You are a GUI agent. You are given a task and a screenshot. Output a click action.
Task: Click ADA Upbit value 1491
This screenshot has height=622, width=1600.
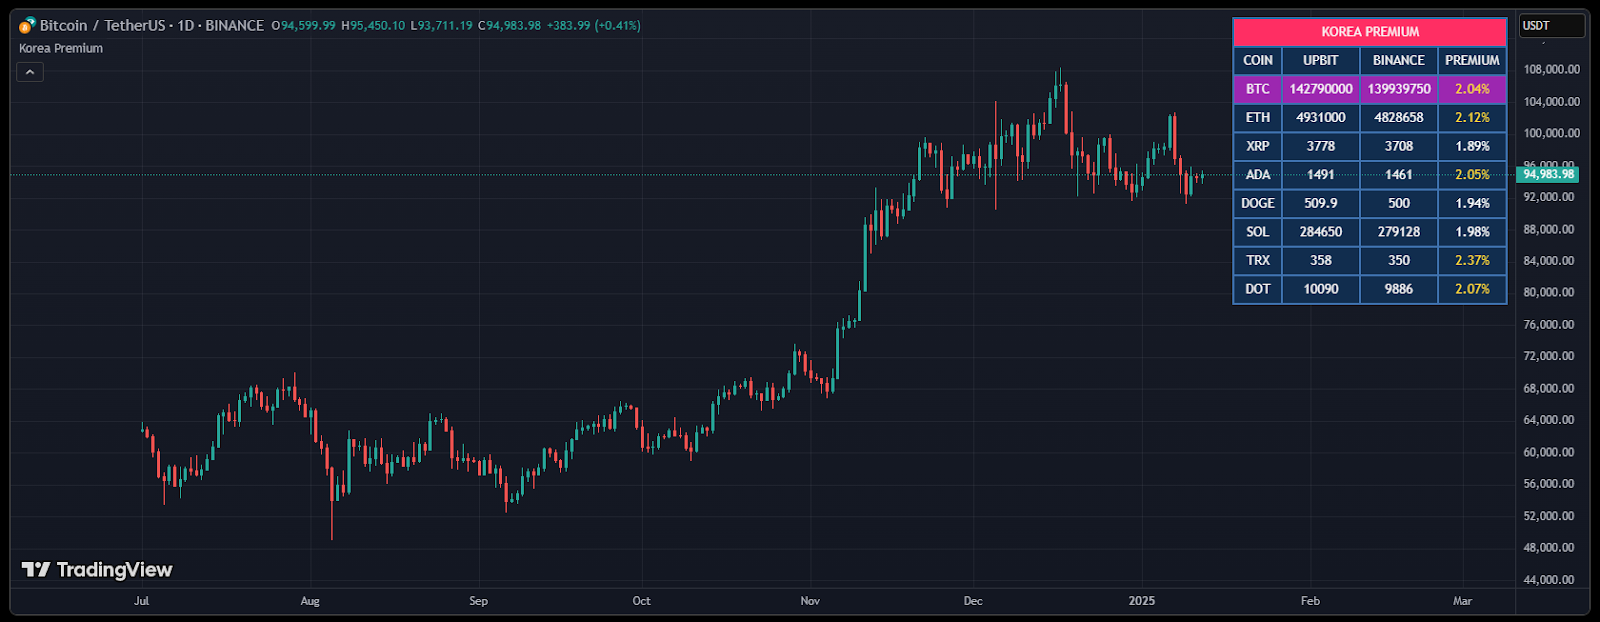click(x=1321, y=174)
